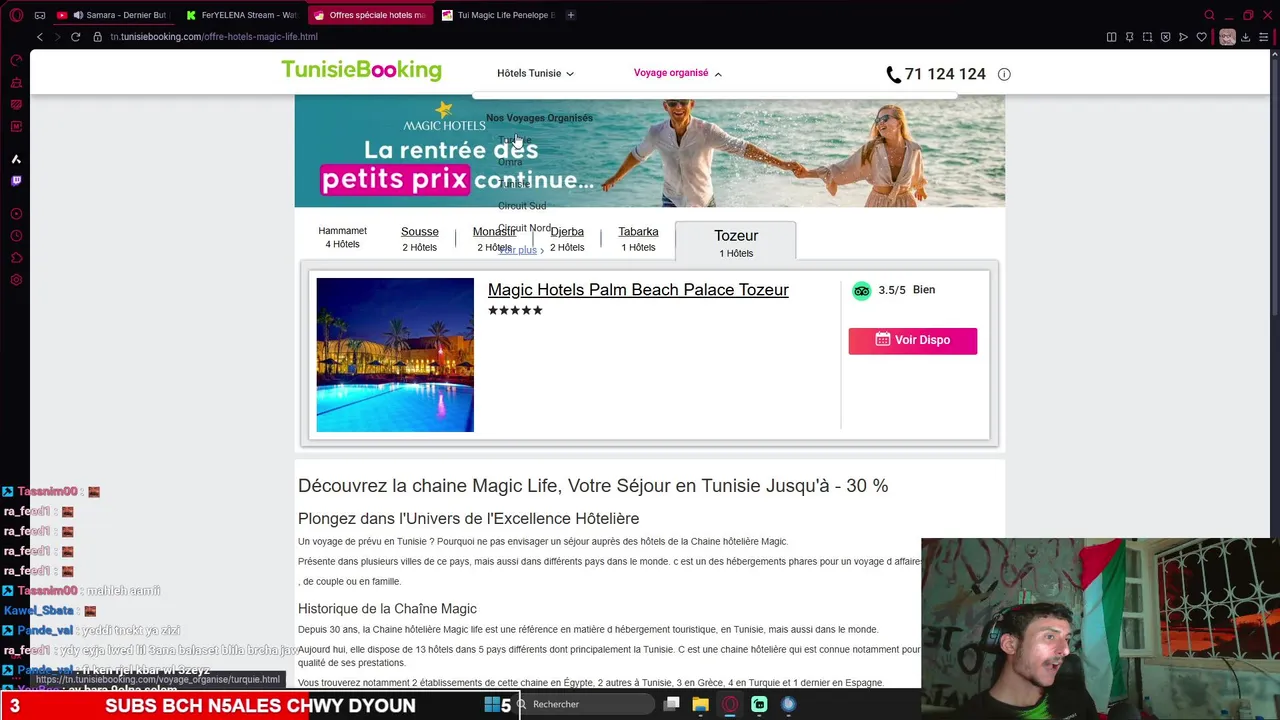Image resolution: width=1280 pixels, height=720 pixels.
Task: Click the Windows Start button
Action: [x=492, y=704]
